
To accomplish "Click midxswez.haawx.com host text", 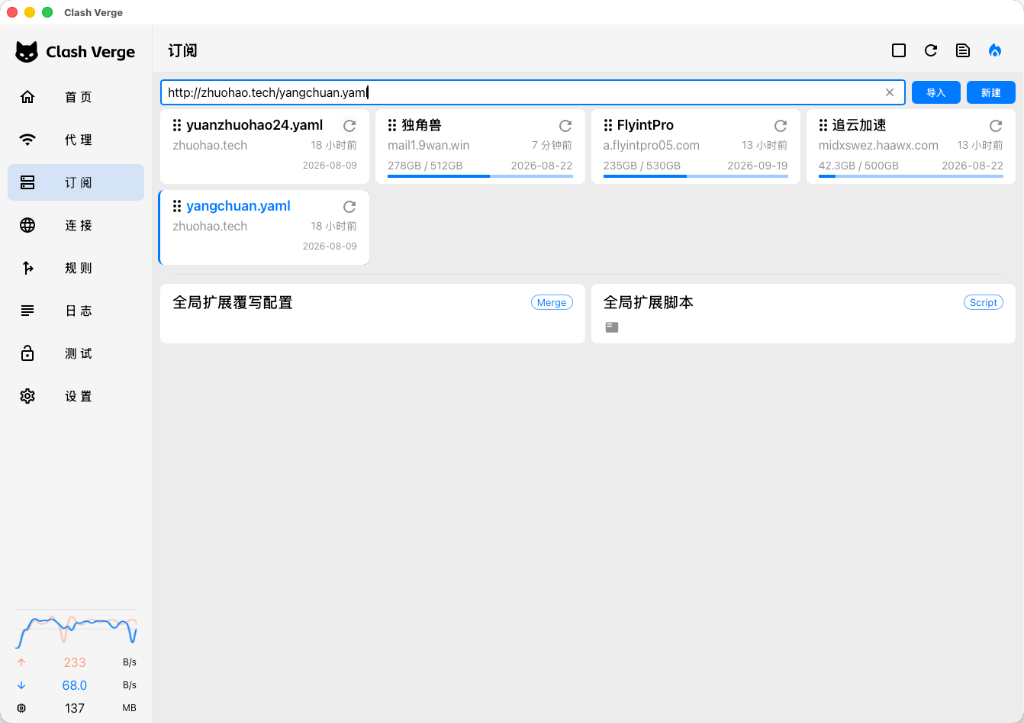I will [878, 146].
